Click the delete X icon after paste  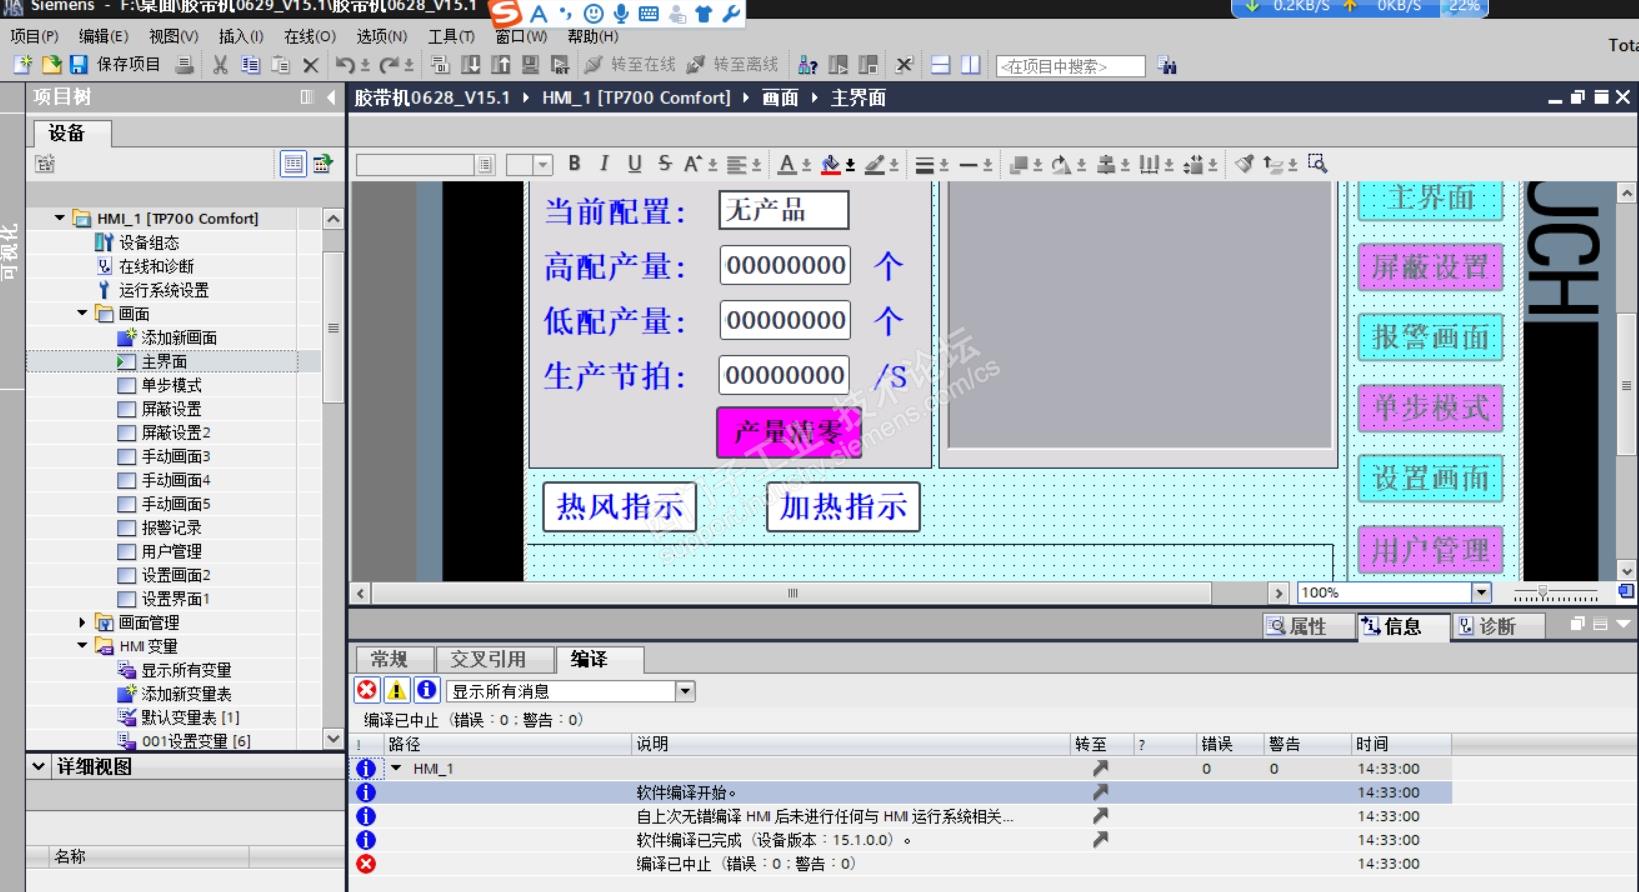pos(311,65)
